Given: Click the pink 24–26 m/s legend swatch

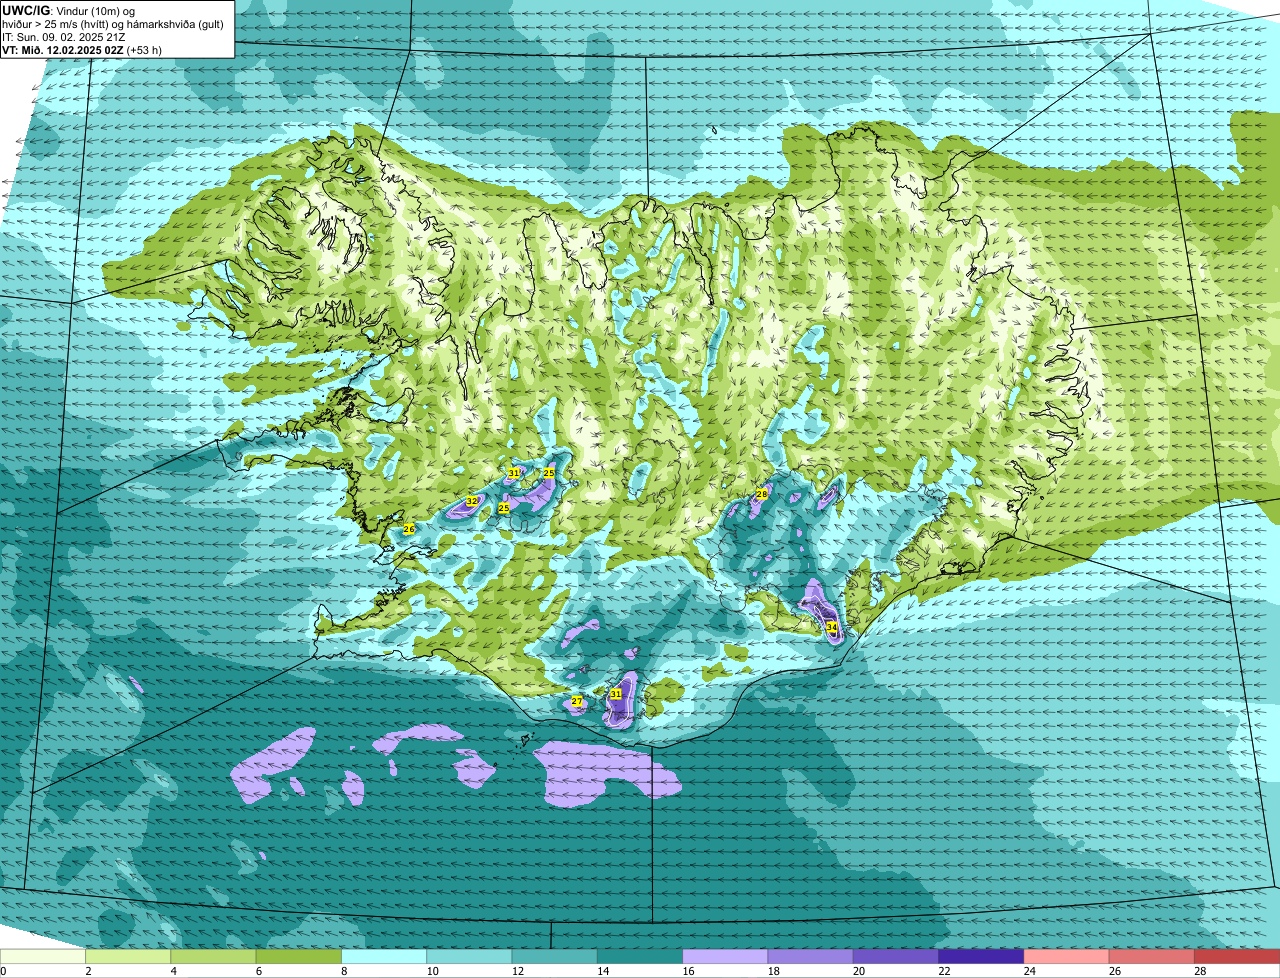Looking at the screenshot, I should 1066,957.
